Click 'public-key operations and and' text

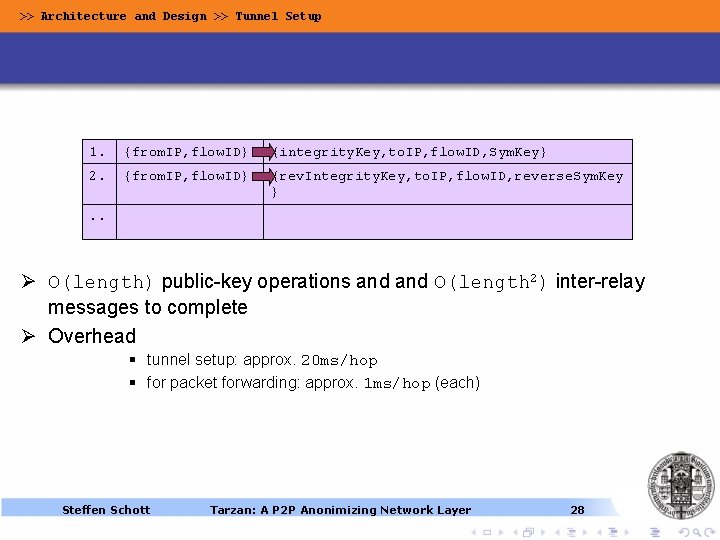click(295, 281)
